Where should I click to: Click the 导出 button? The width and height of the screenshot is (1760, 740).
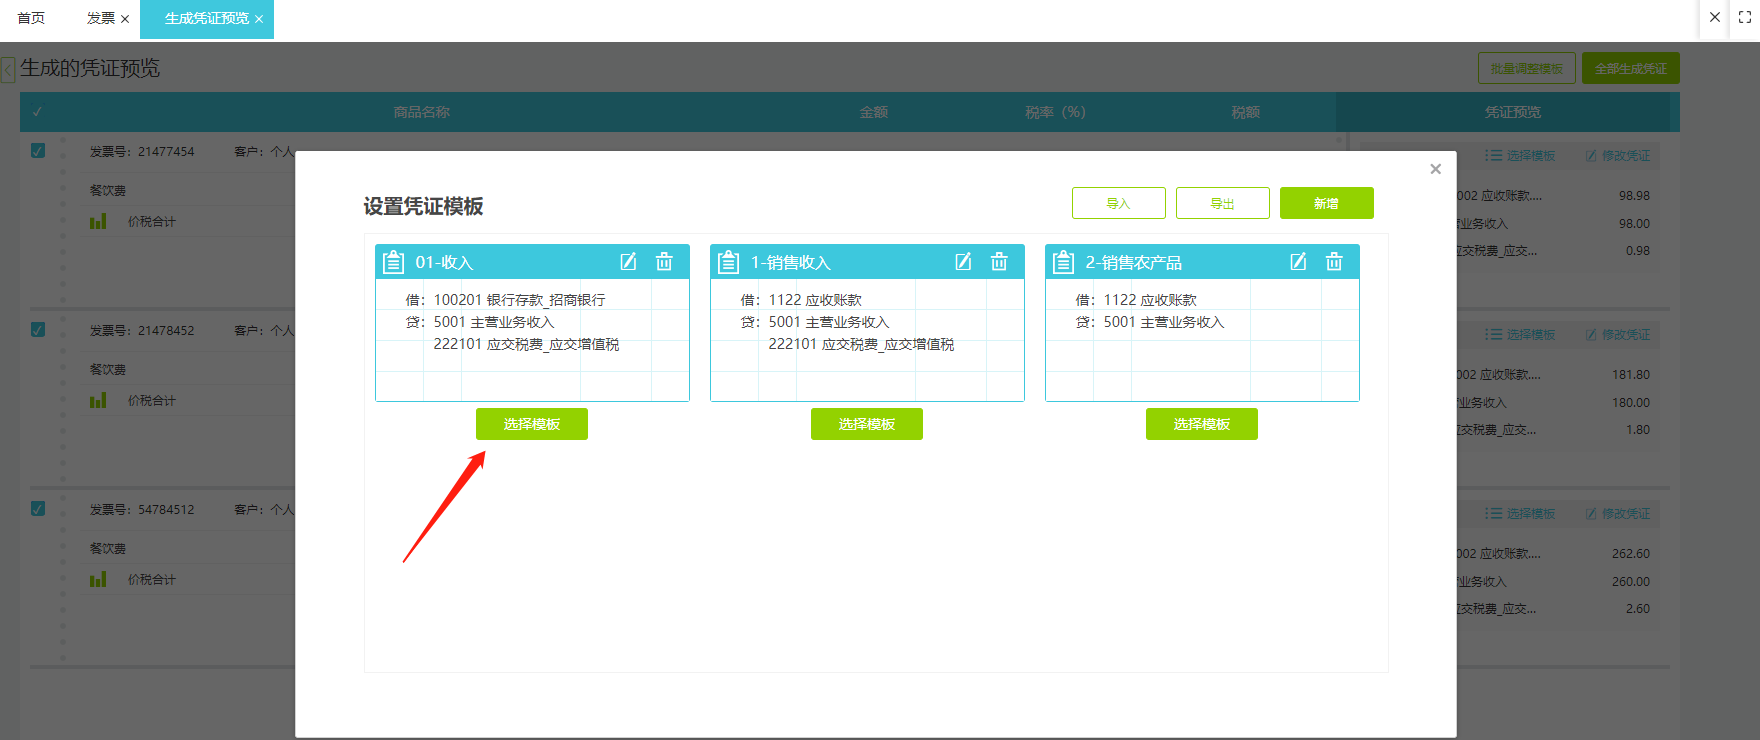click(x=1222, y=203)
